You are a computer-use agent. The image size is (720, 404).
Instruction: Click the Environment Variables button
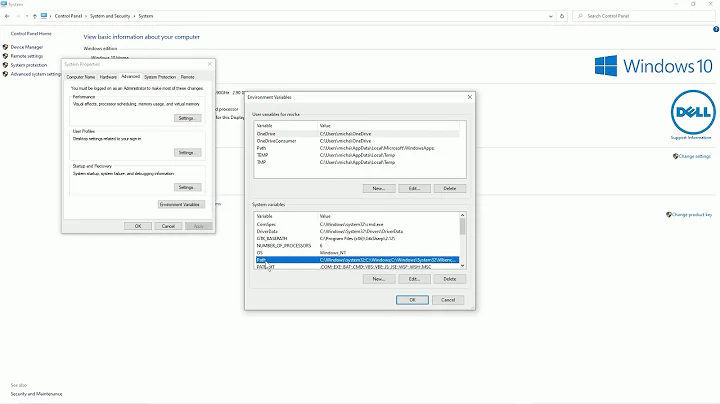(x=181, y=204)
